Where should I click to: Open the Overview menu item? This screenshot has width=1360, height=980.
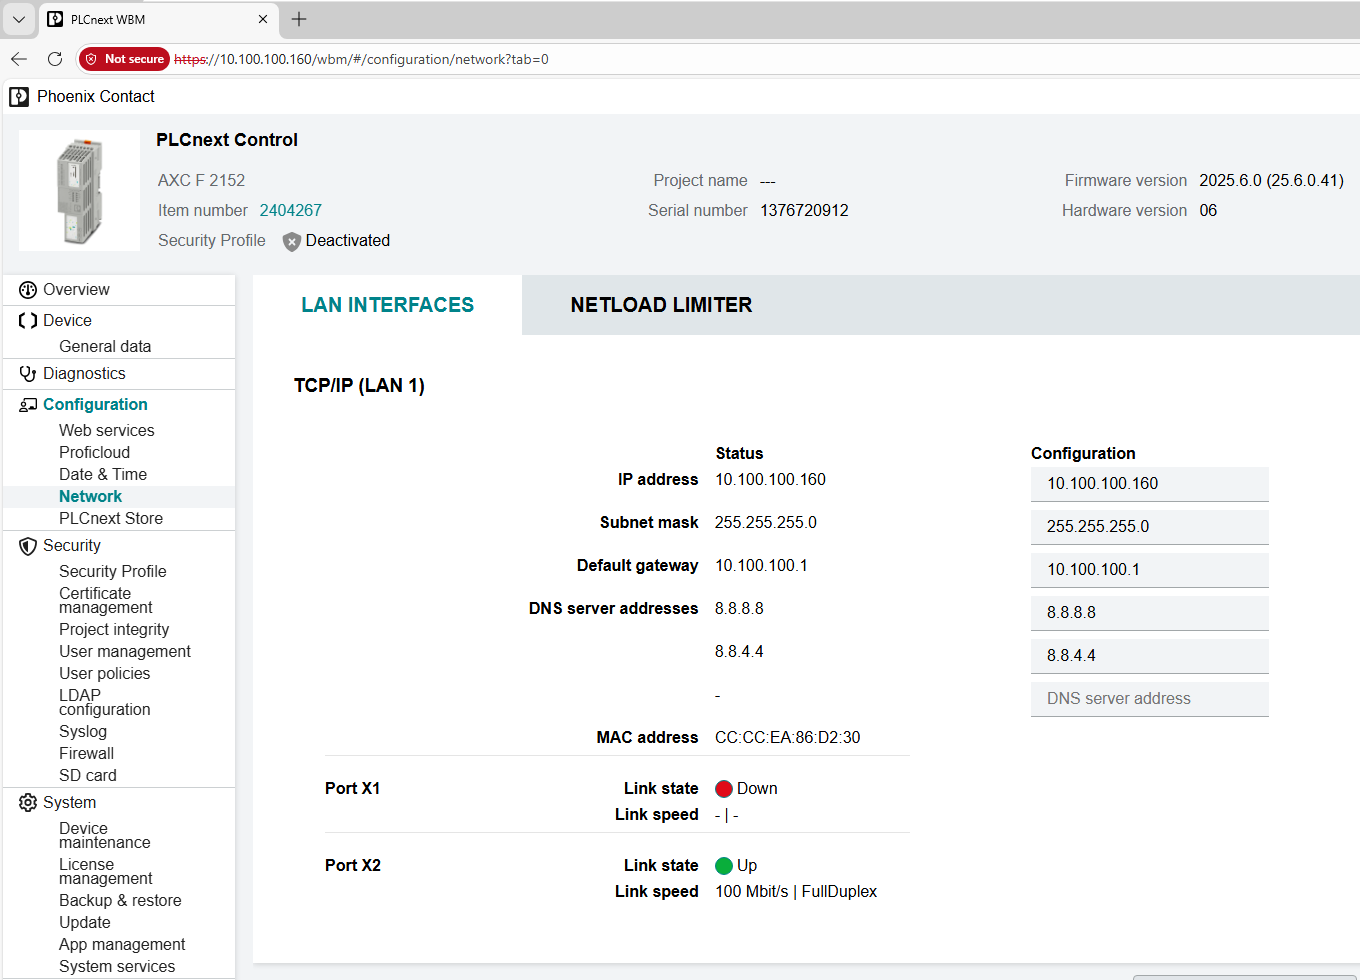(x=76, y=290)
